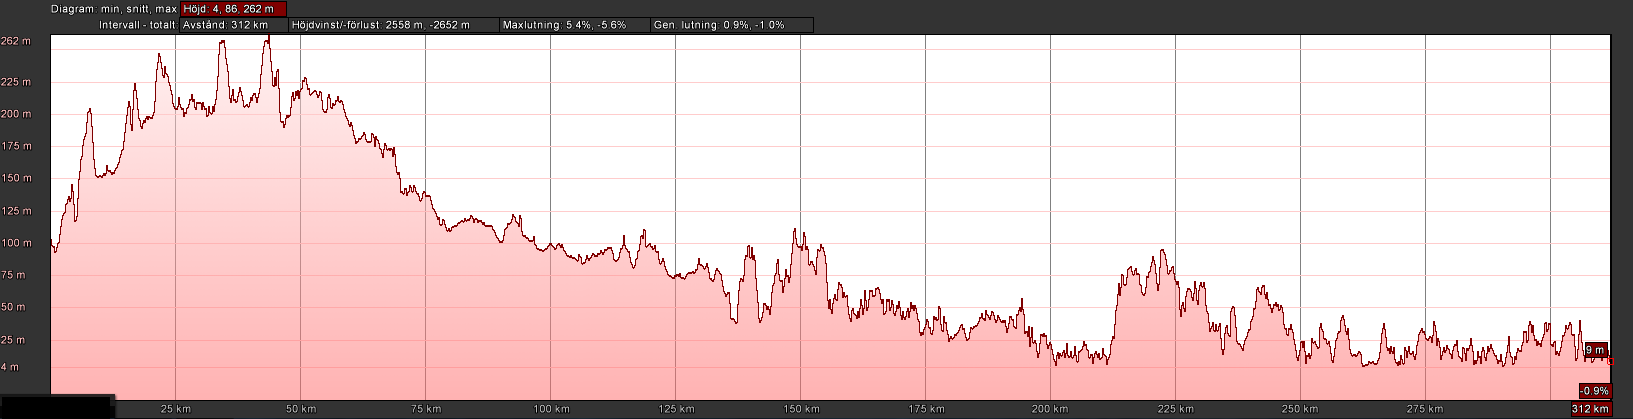Image resolution: width=1633 pixels, height=419 pixels.
Task: Click the 175 km axis label
Action: coord(926,409)
